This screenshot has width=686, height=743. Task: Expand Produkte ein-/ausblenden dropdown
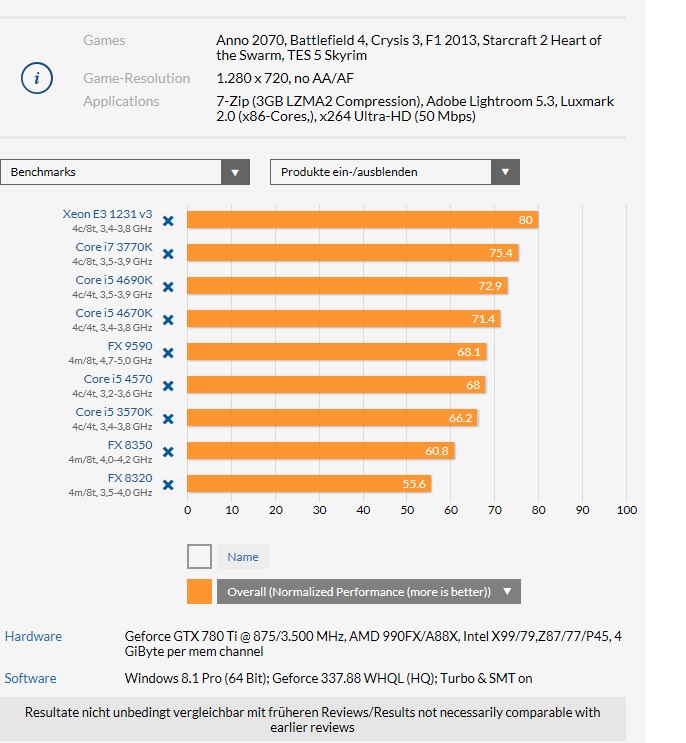tap(395, 172)
